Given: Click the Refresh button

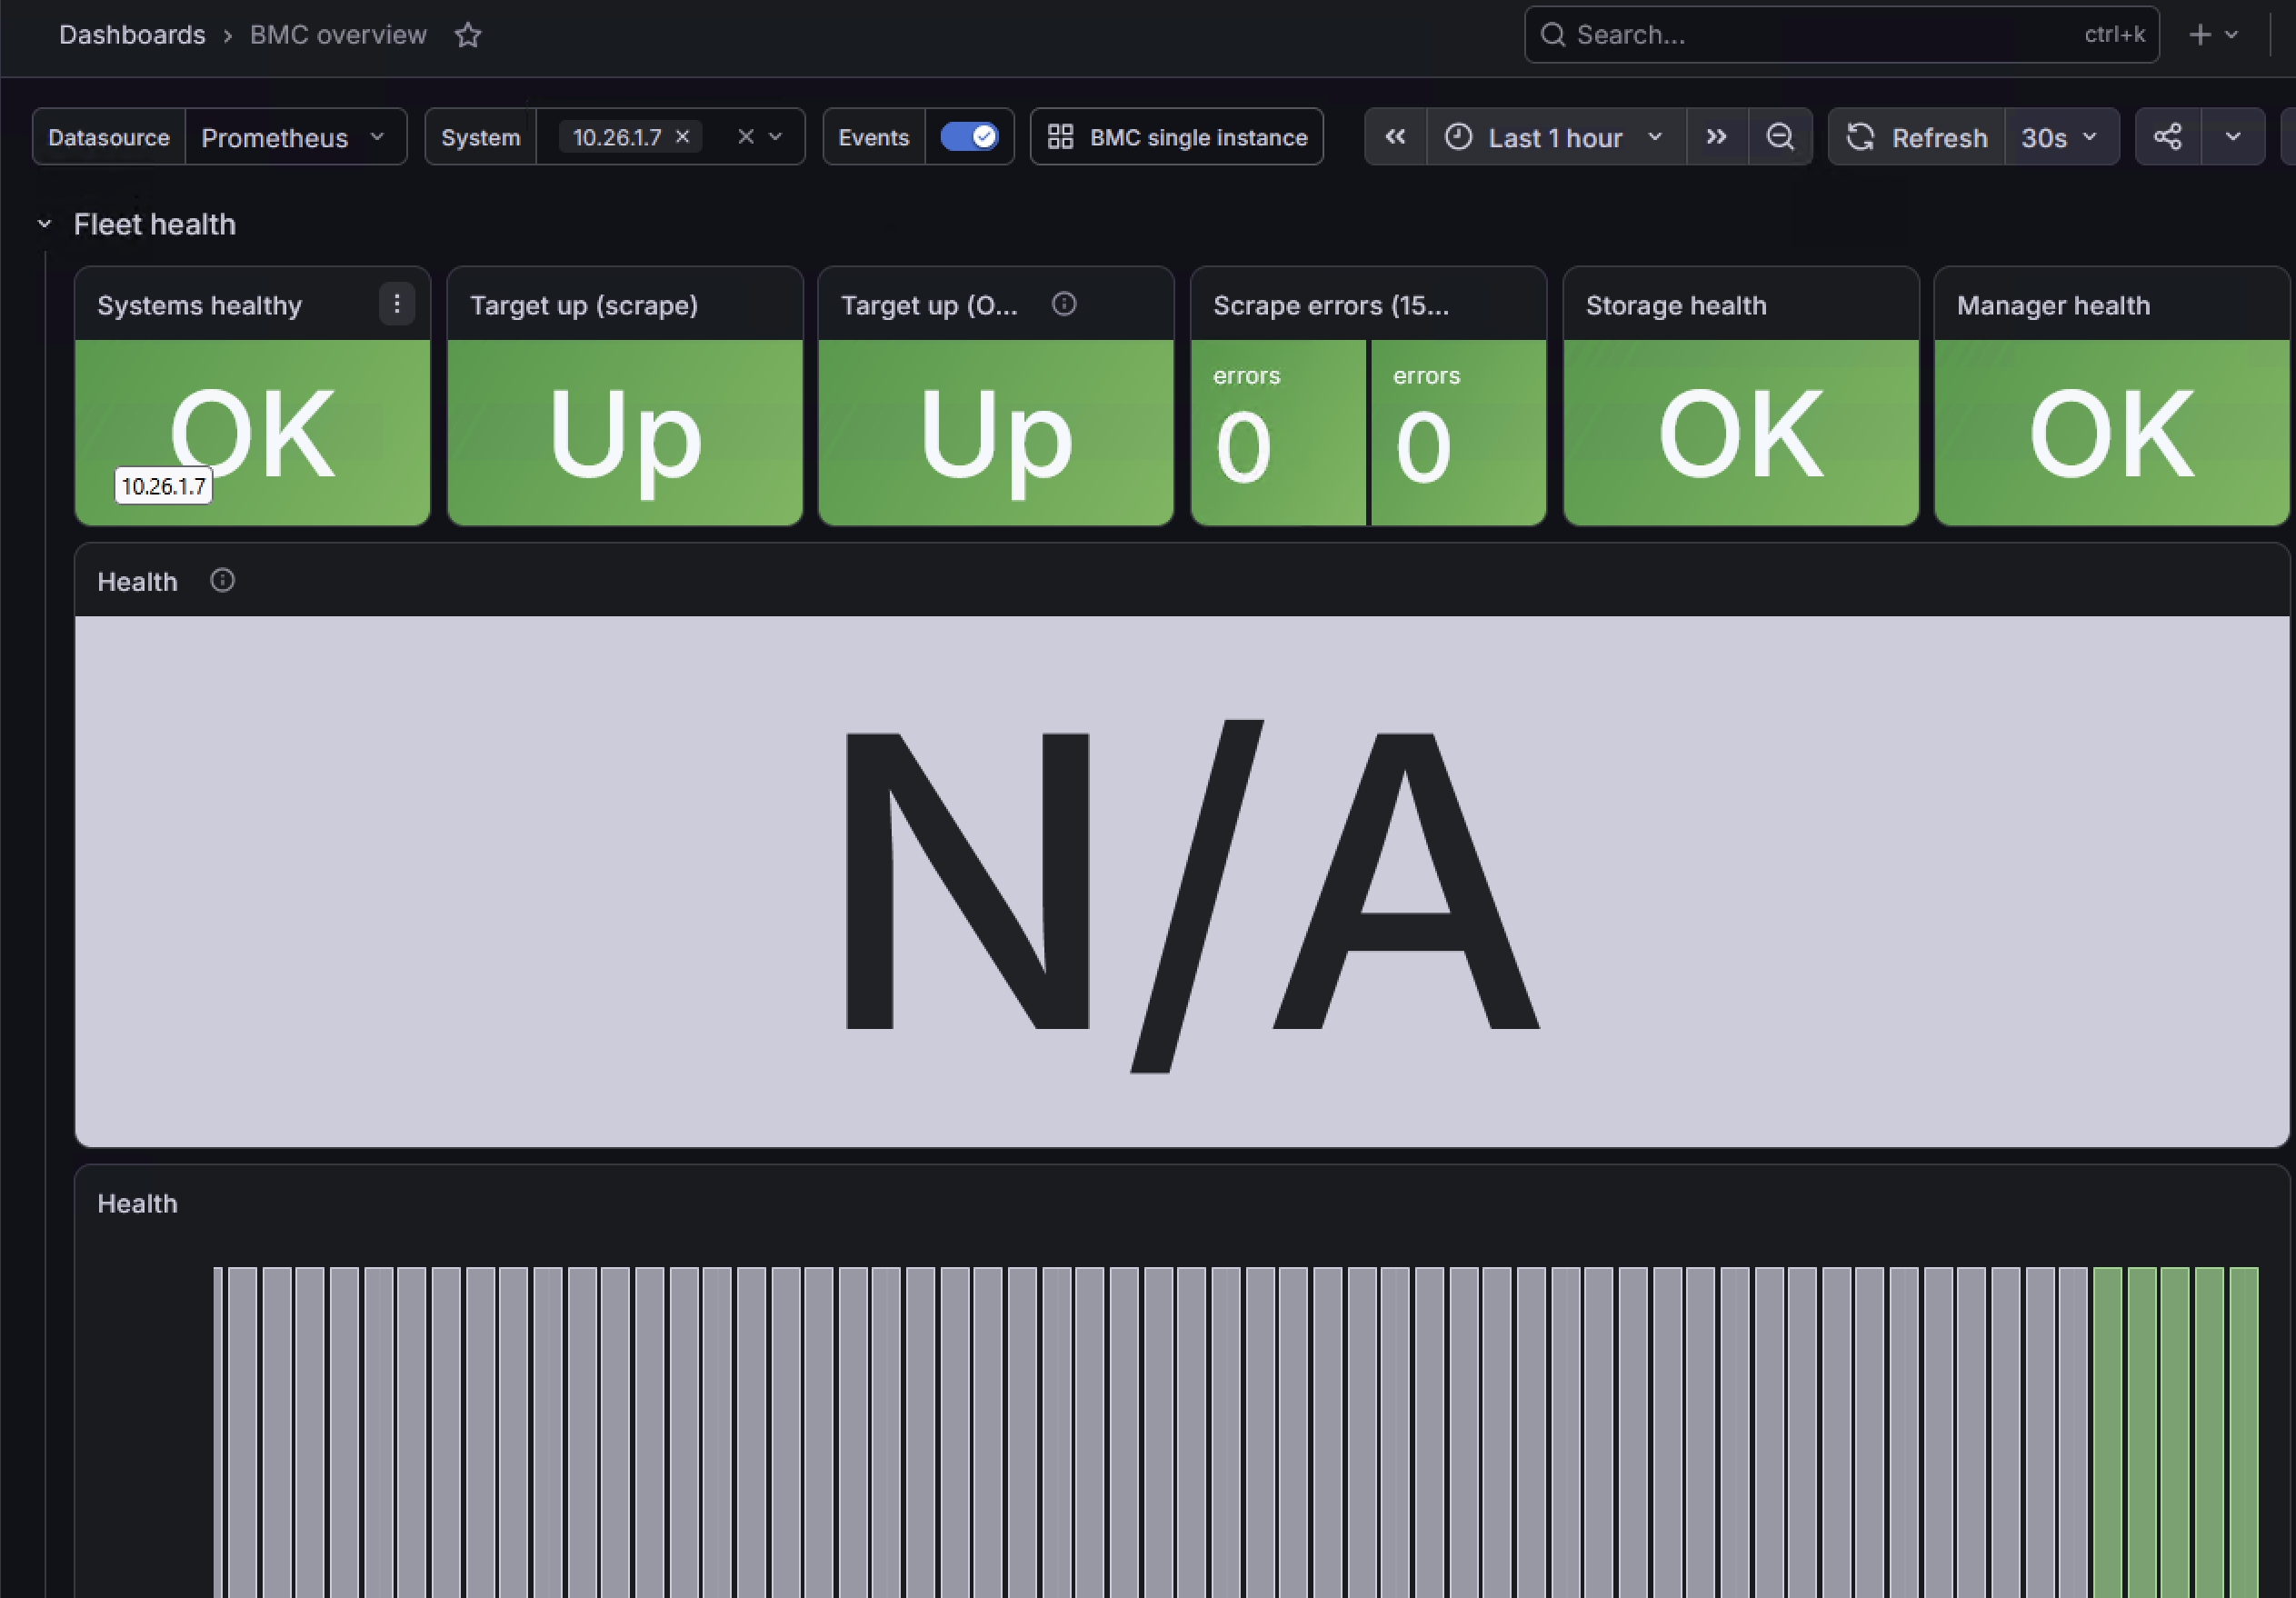Looking at the screenshot, I should 1917,137.
